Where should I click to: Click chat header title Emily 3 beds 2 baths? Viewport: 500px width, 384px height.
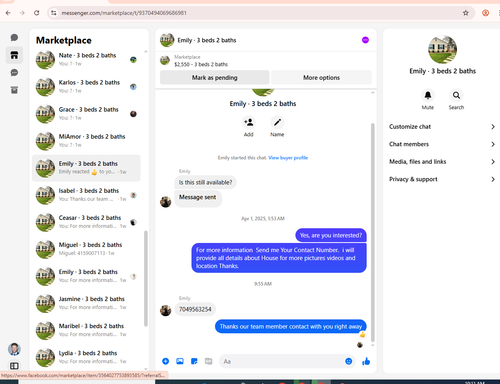(207, 40)
